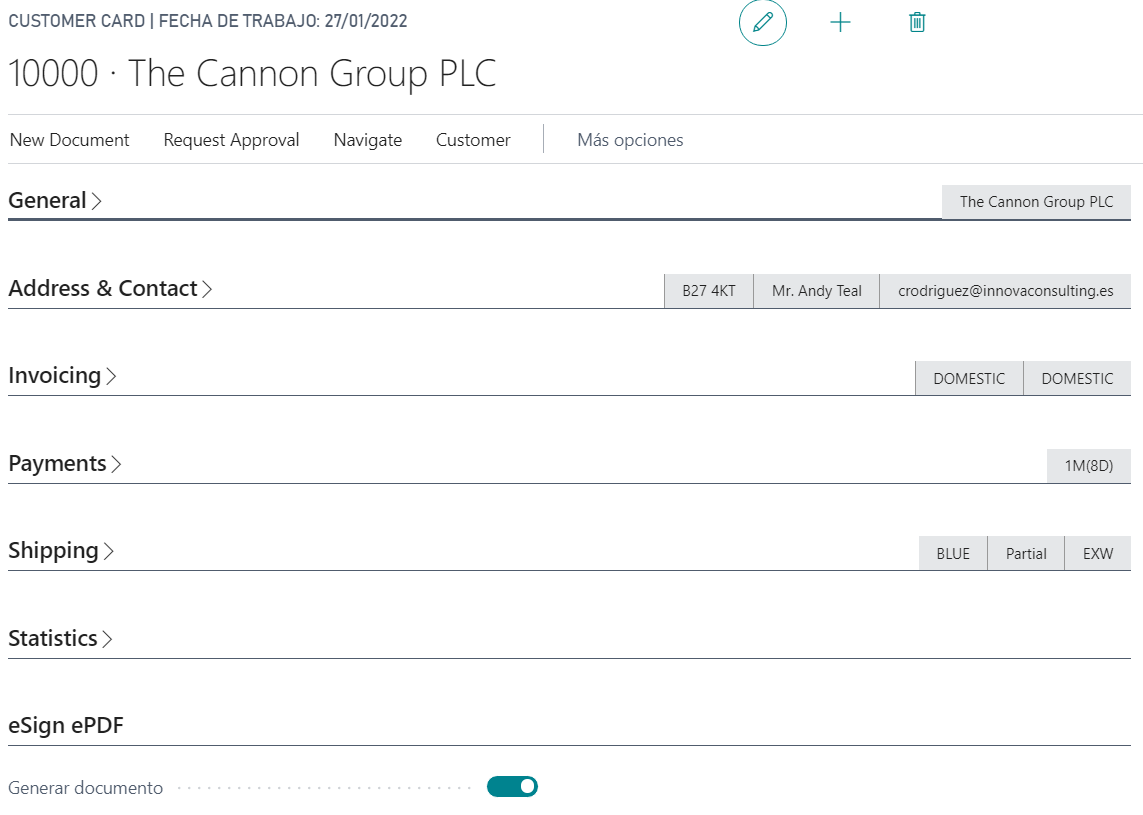Click the EXW shipment method value
1143x815 pixels.
click(1098, 553)
